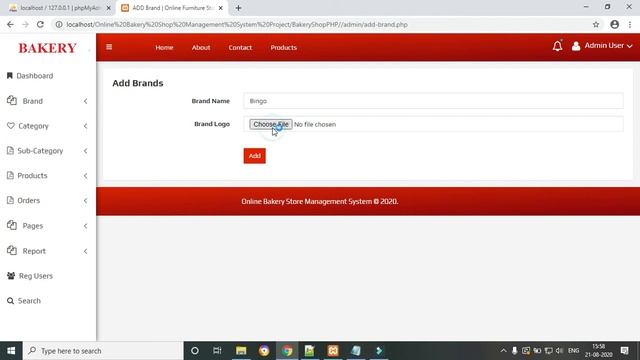Open Task View on the taskbar

217,351
